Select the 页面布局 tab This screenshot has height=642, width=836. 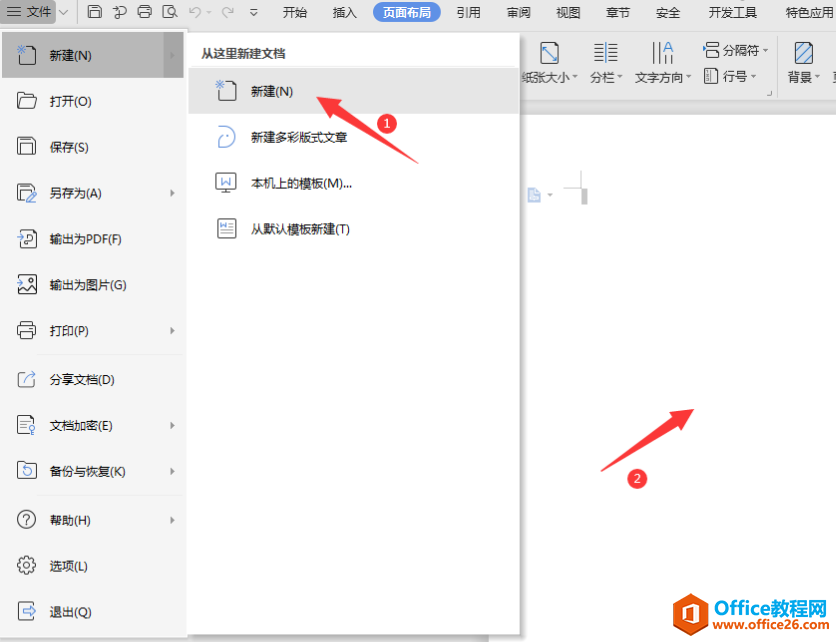tap(407, 12)
